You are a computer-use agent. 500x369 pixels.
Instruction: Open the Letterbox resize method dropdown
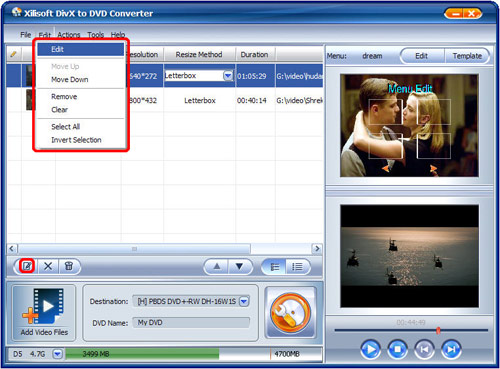coord(228,76)
